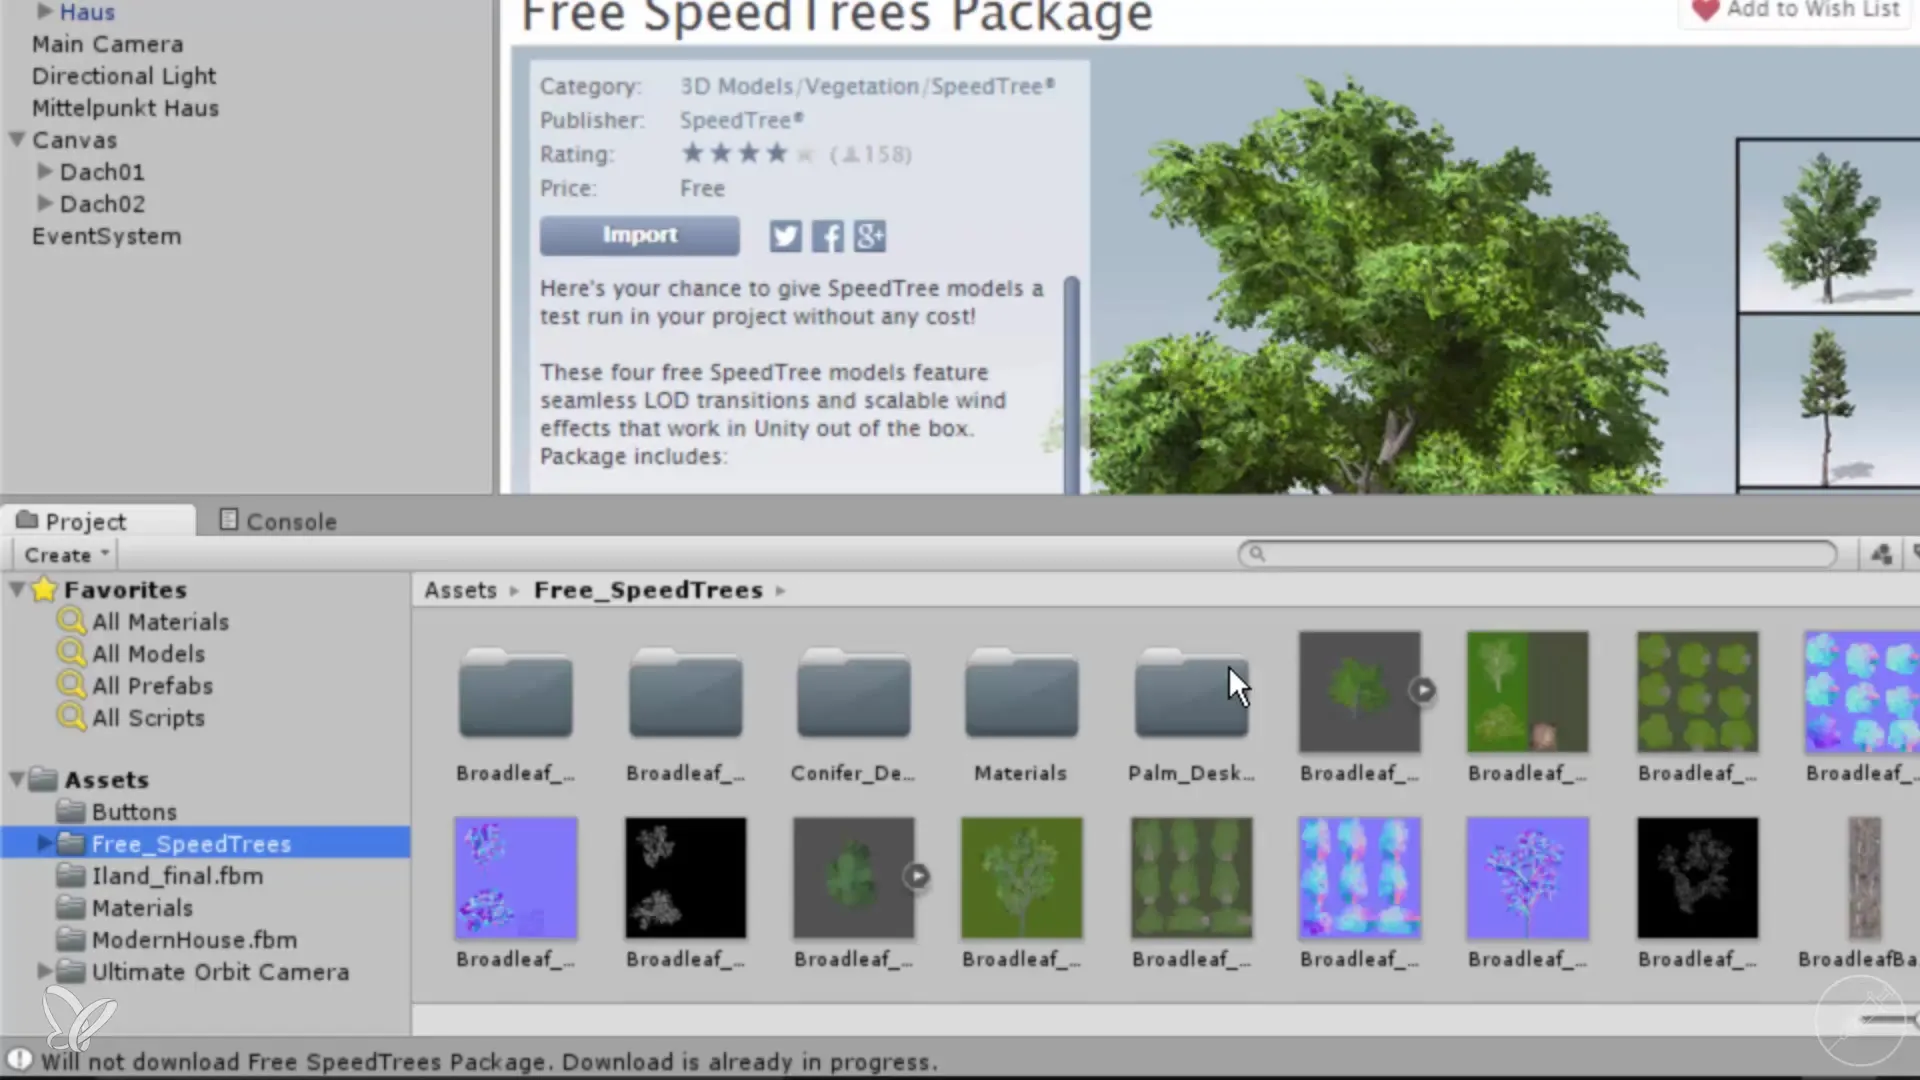Click the download-in-progress status message
Screen dimensions: 1920x1080
click(x=490, y=1062)
